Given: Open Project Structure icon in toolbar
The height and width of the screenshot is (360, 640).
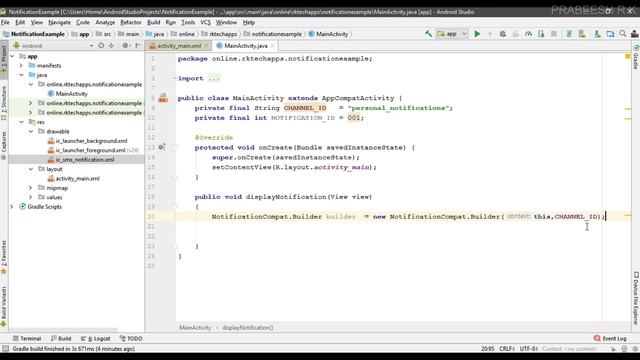Looking at the screenshot, I should pyautogui.click(x=610, y=34).
